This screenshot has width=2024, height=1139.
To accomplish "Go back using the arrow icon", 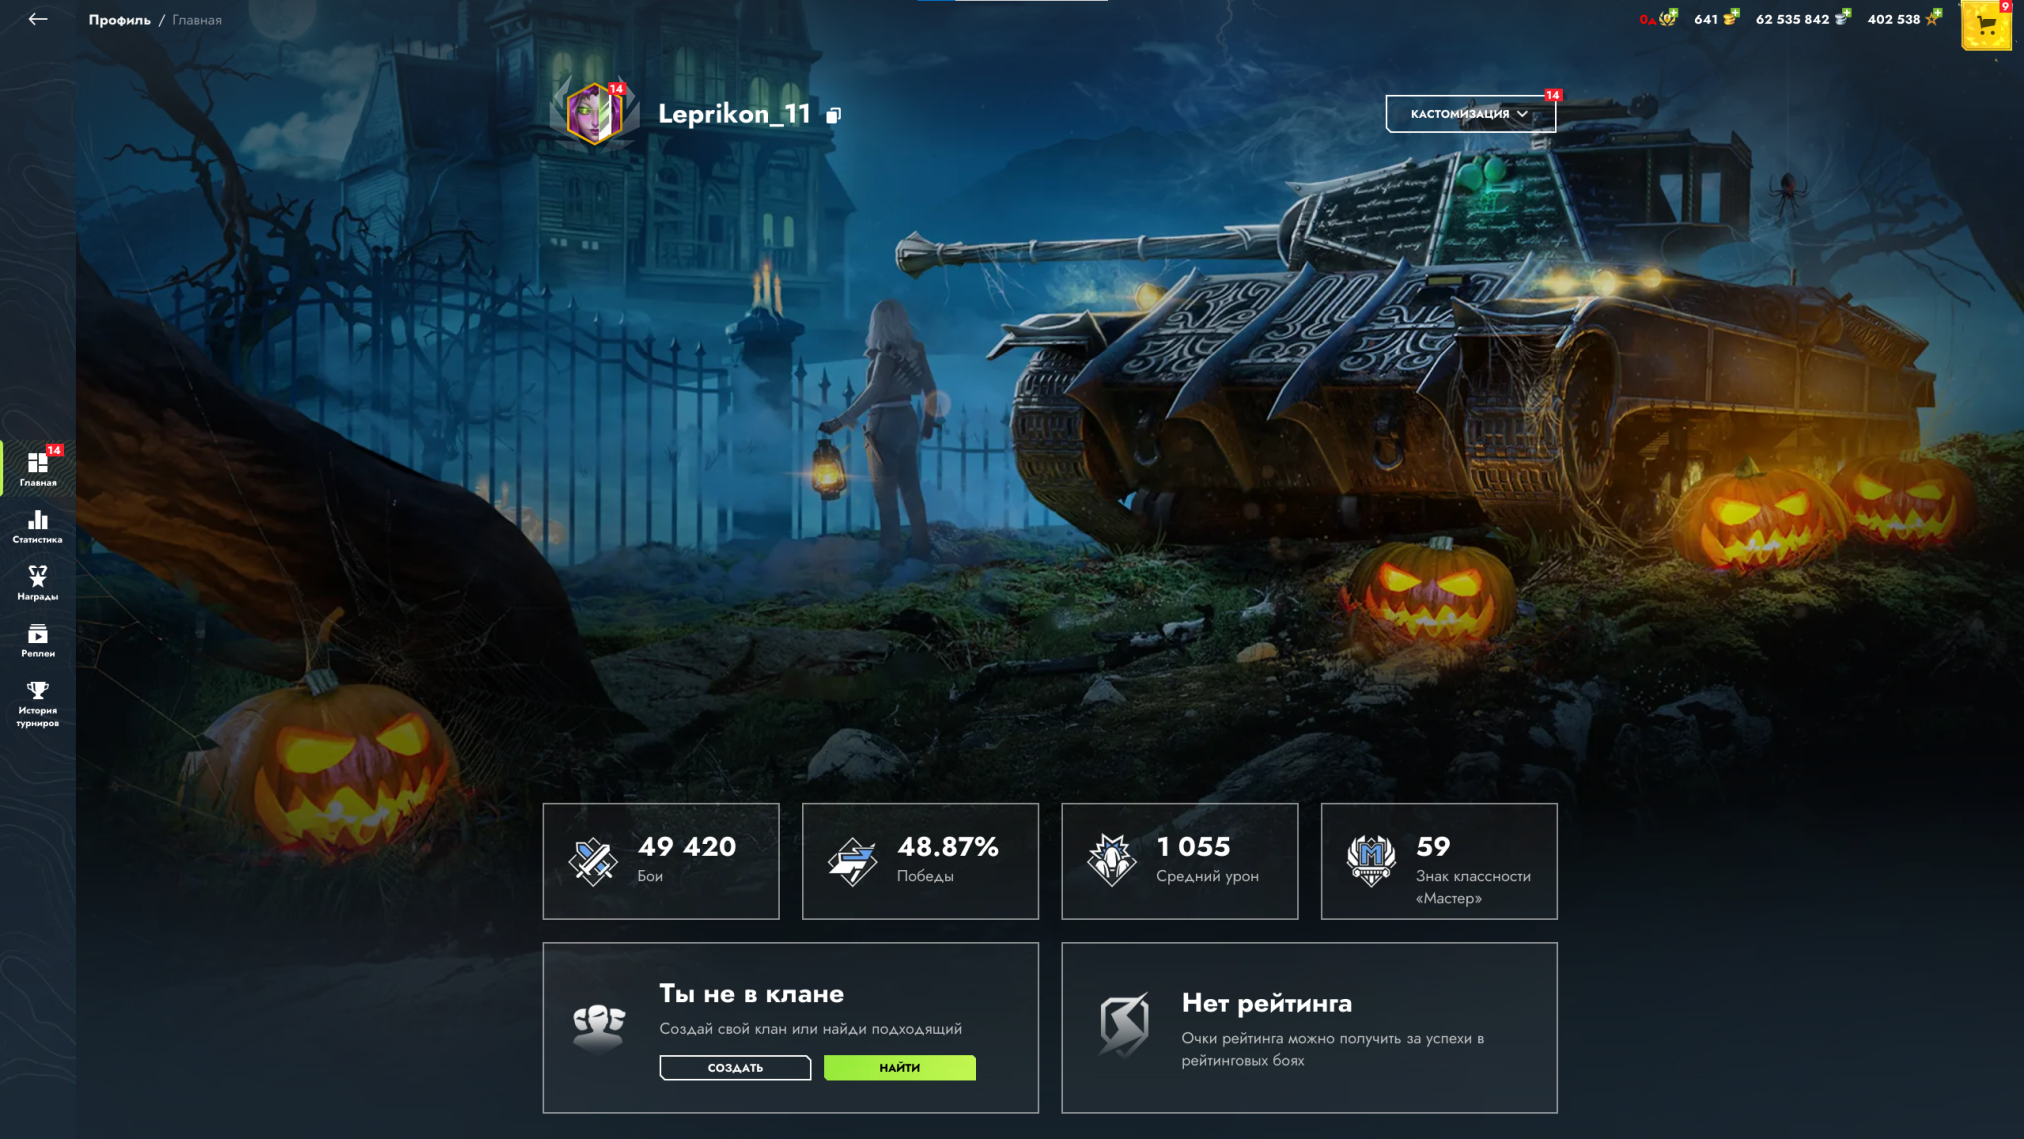I will 37,19.
